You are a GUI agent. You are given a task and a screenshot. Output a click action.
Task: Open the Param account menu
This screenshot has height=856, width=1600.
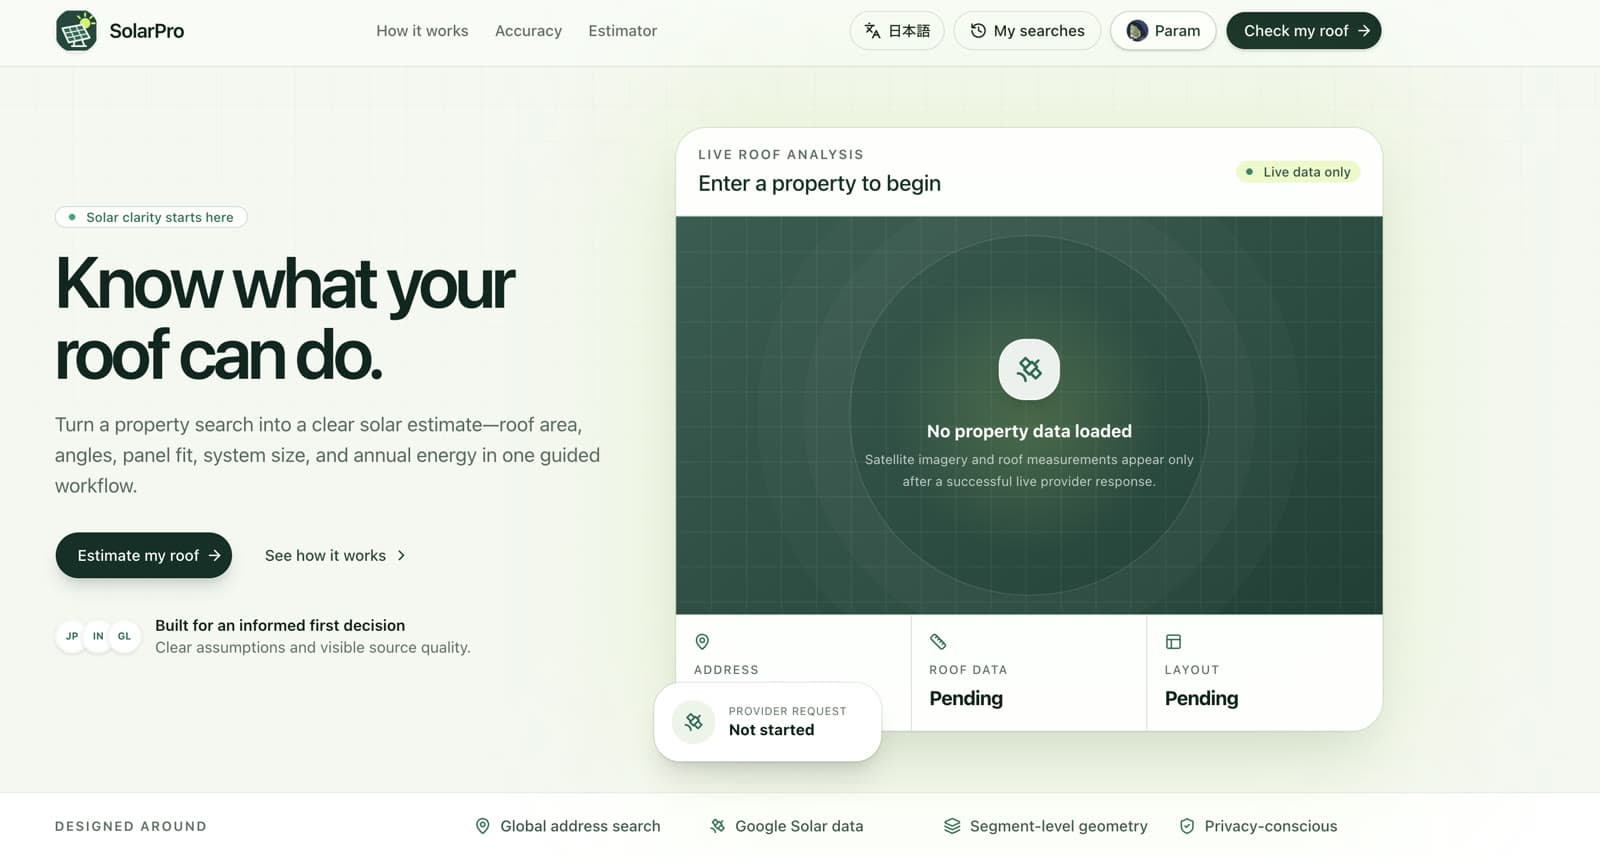tap(1163, 31)
